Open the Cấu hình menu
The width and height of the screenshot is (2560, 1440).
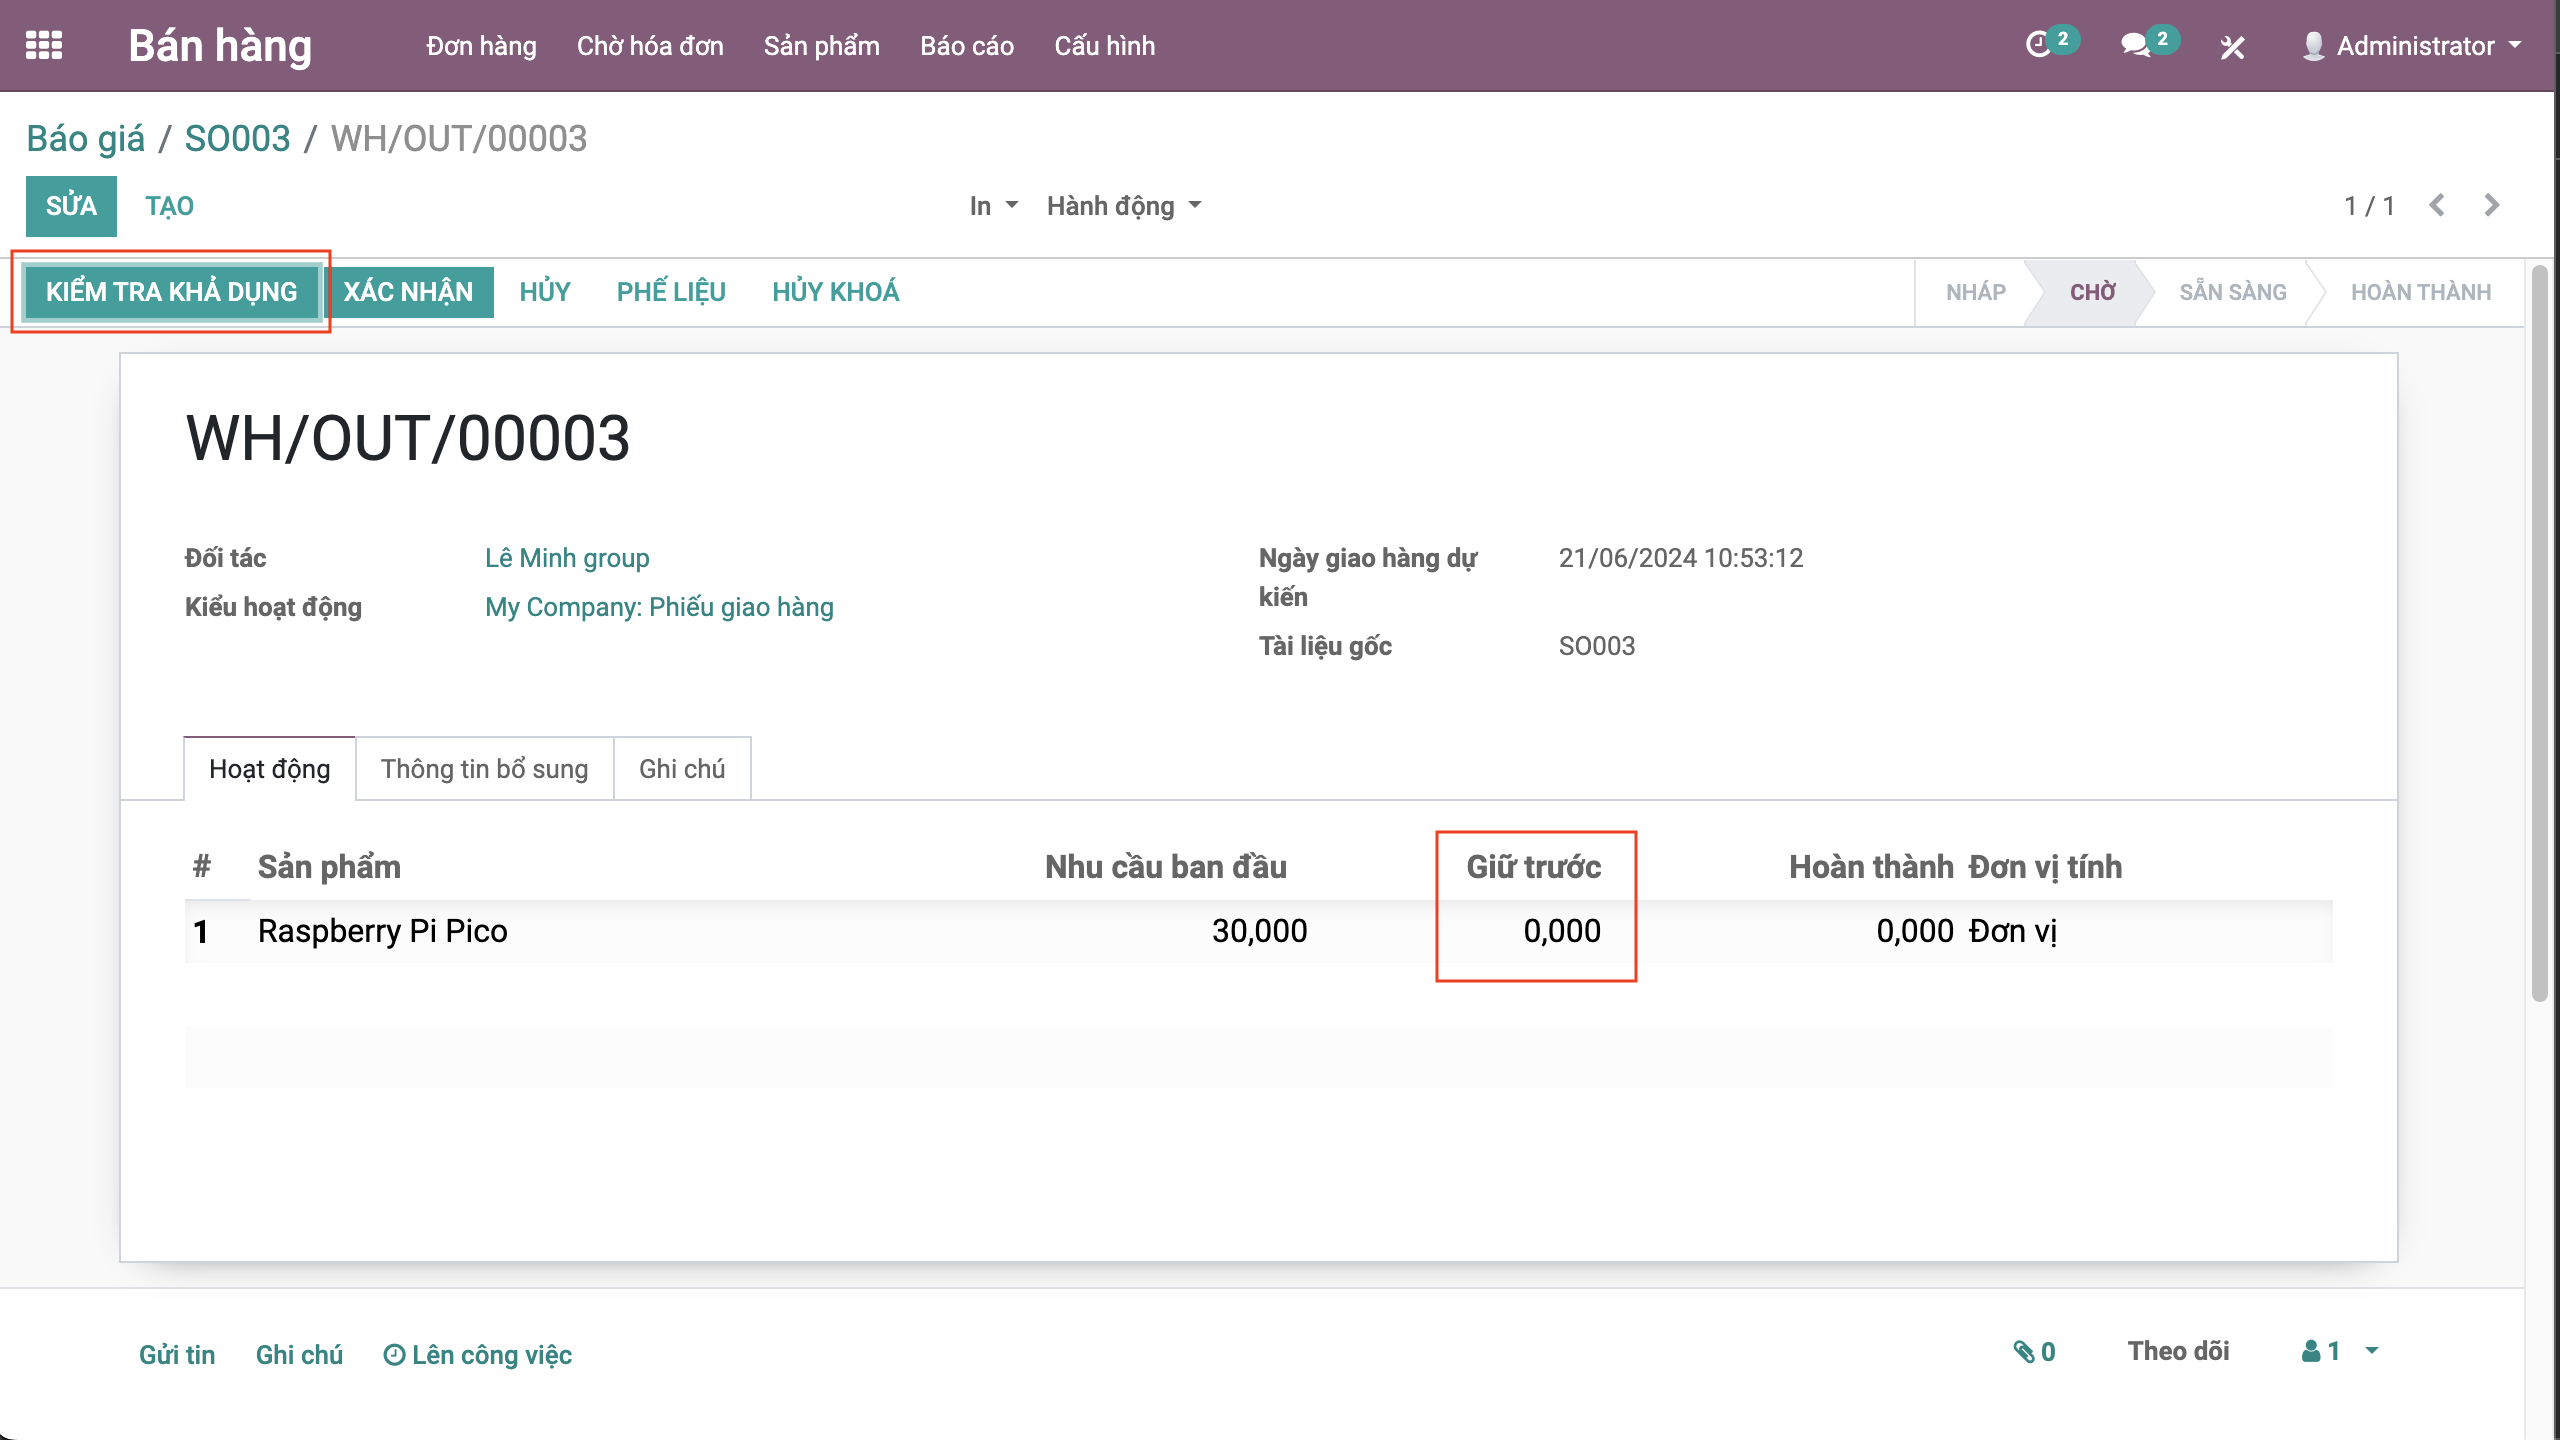tap(1104, 46)
